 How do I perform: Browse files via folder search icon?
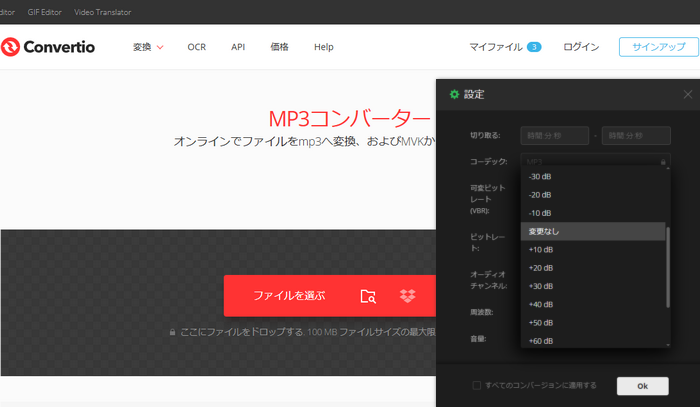pyautogui.click(x=368, y=296)
